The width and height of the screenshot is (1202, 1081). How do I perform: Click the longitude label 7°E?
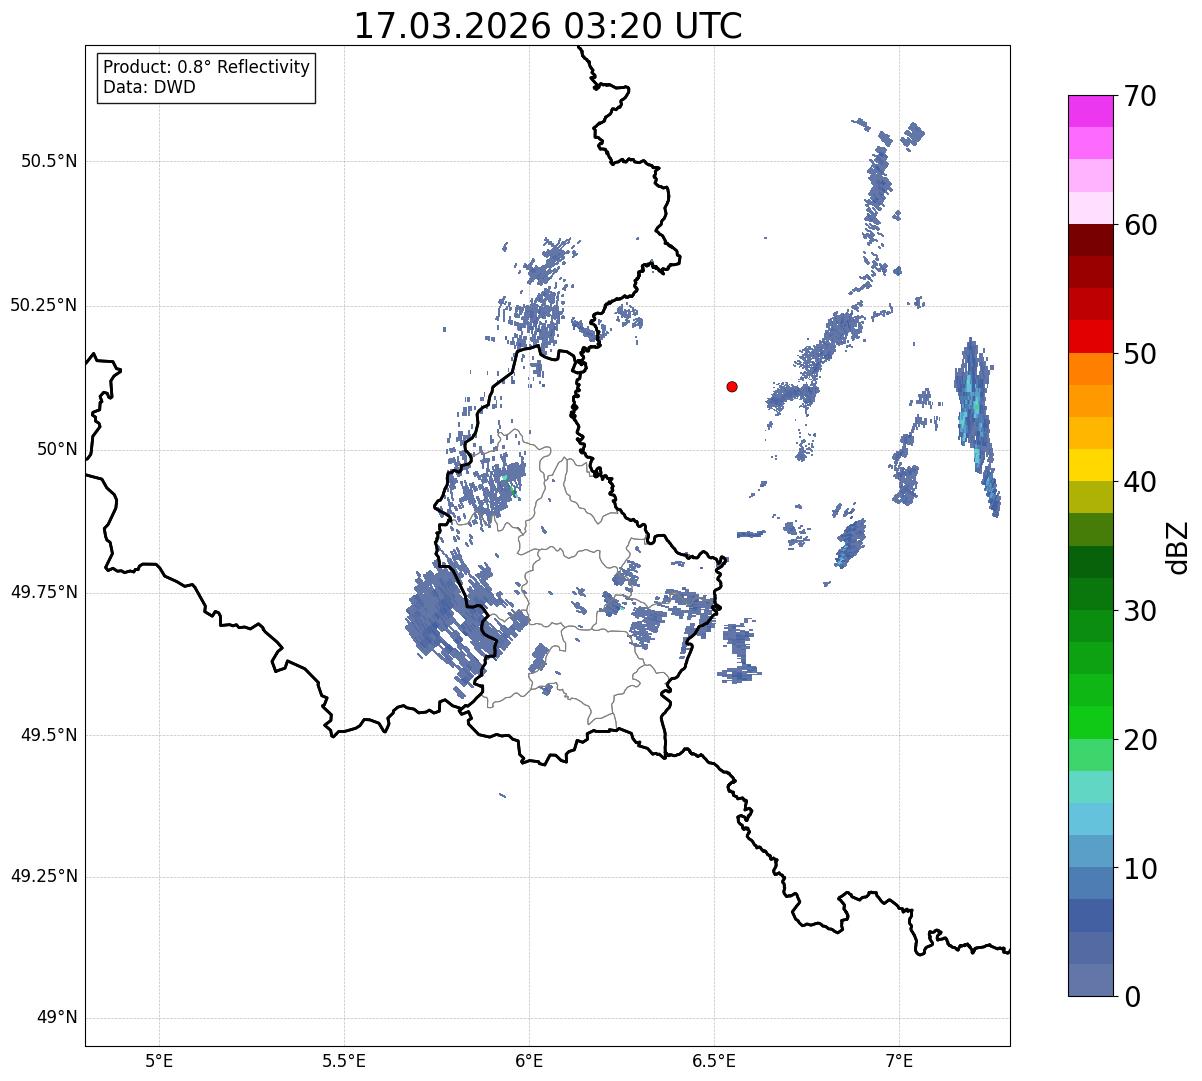[x=899, y=1060]
